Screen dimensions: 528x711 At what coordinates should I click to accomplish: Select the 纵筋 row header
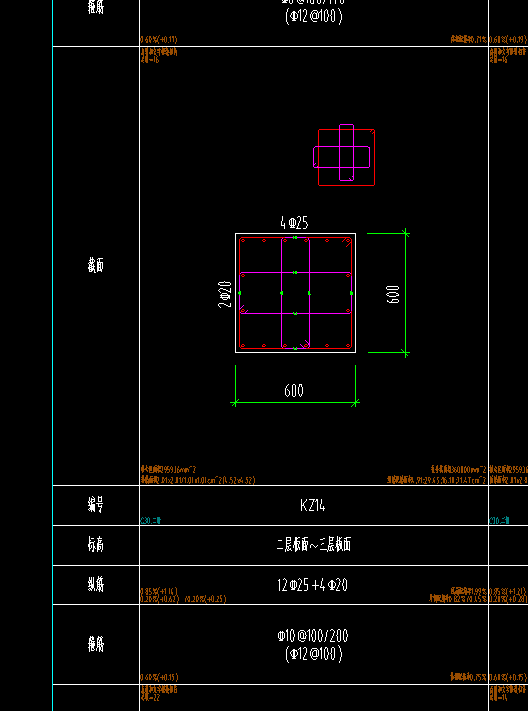pyautogui.click(x=96, y=584)
